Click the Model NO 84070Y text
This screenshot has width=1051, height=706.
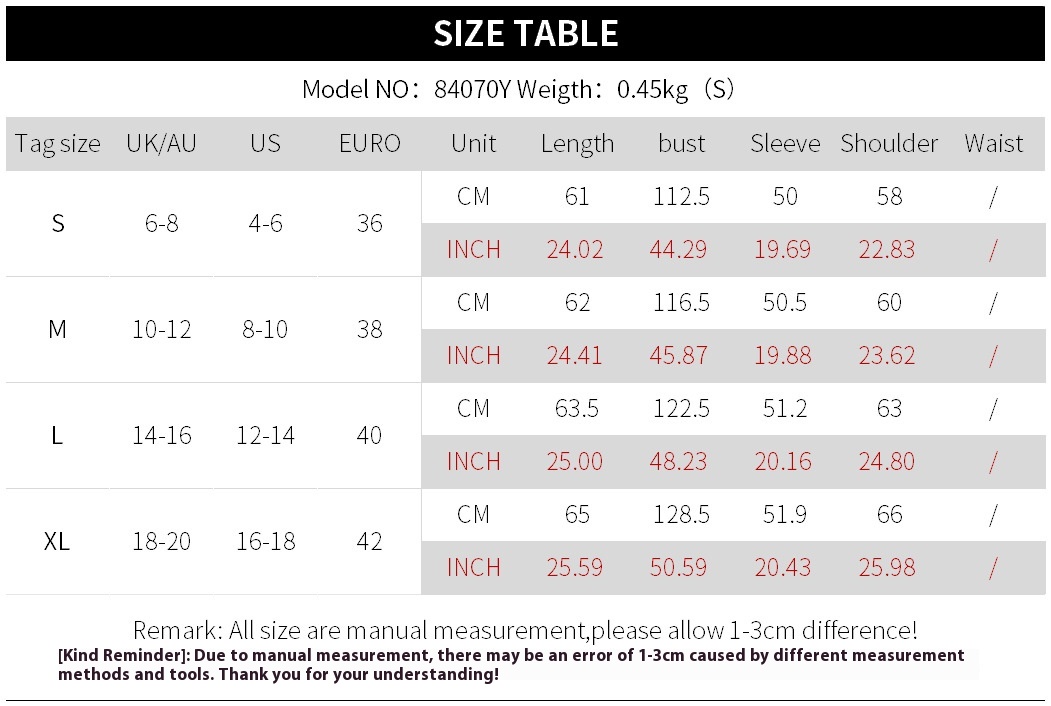(x=406, y=89)
